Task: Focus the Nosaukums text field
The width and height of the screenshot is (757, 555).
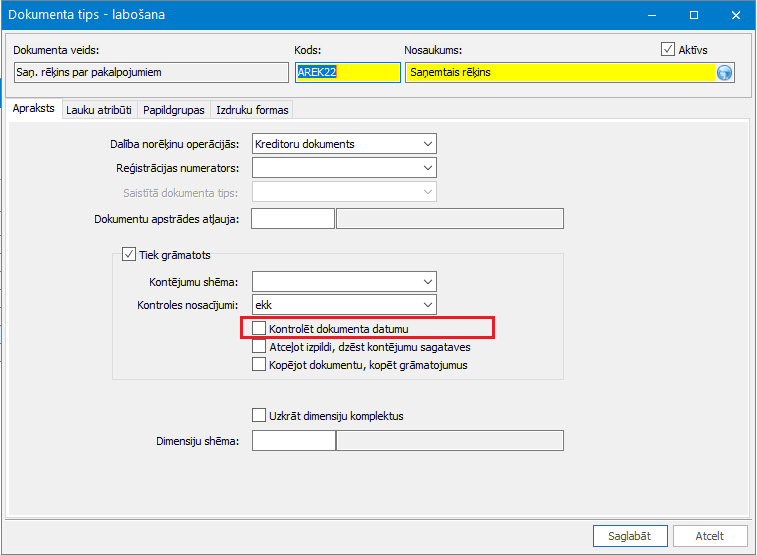Action: pos(558,72)
